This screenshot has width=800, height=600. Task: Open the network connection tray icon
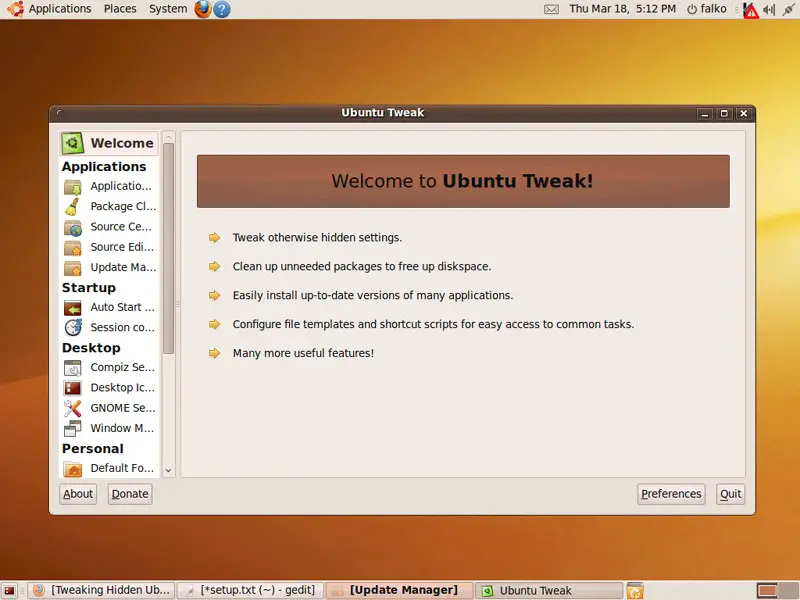point(789,9)
